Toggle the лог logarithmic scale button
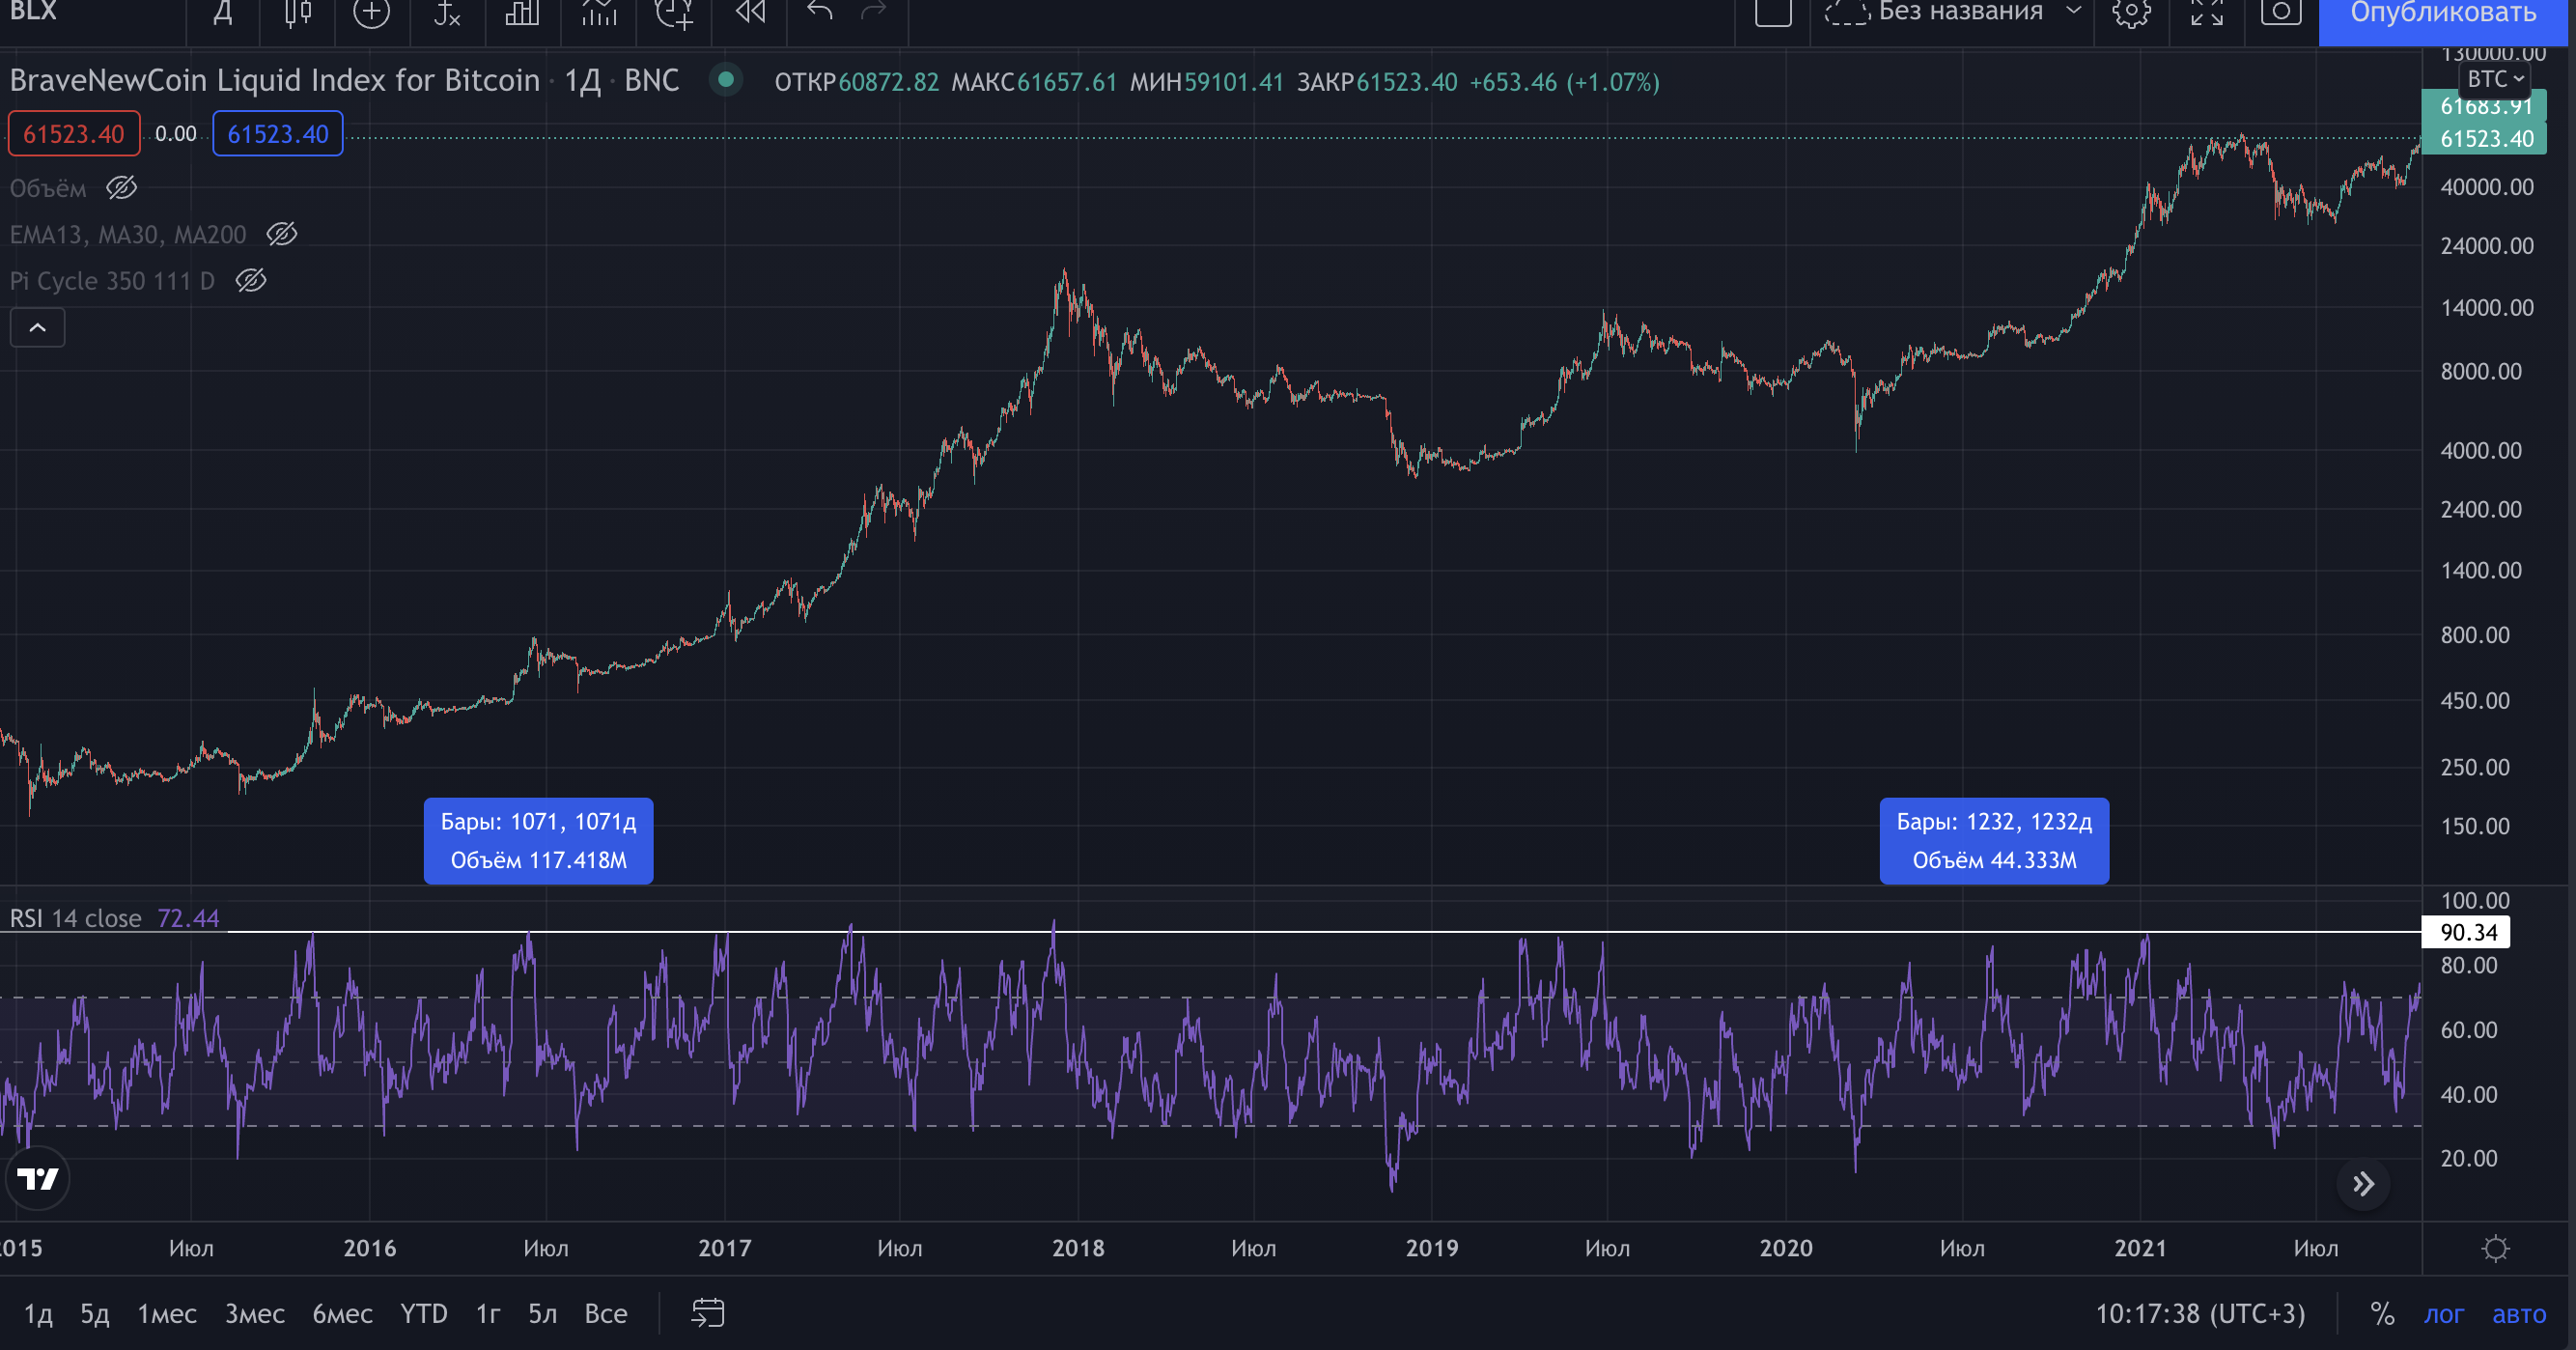The width and height of the screenshot is (2576, 1350). point(2443,1314)
